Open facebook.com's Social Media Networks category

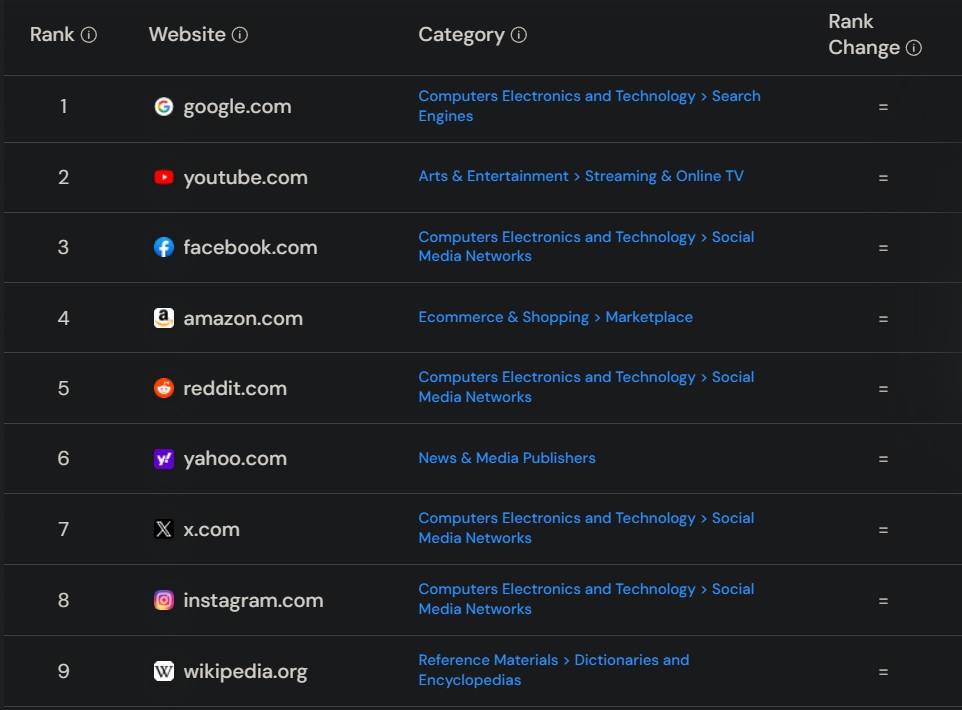[587, 247]
